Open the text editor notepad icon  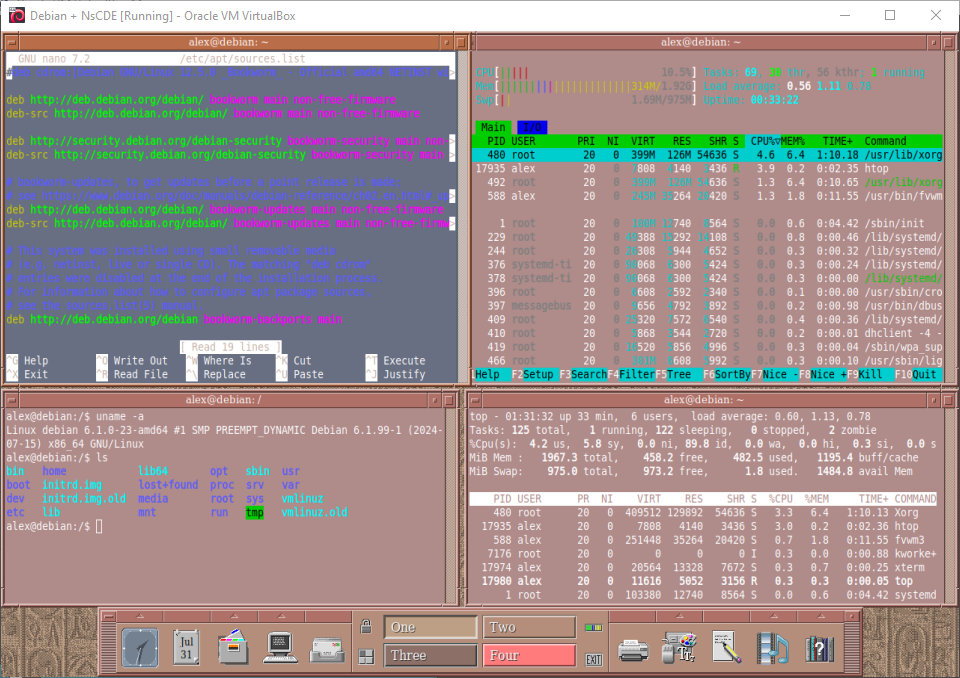pyautogui.click(x=726, y=648)
